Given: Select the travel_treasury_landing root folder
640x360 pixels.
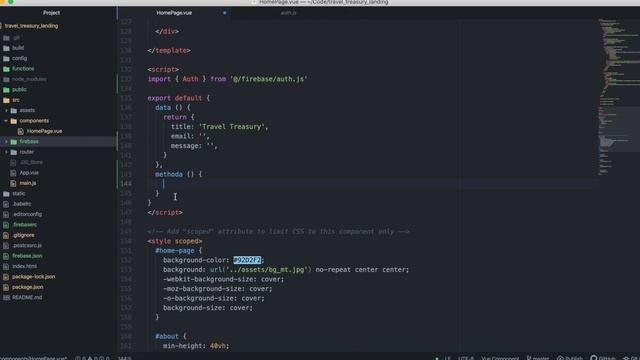Looking at the screenshot, I should 31,26.
